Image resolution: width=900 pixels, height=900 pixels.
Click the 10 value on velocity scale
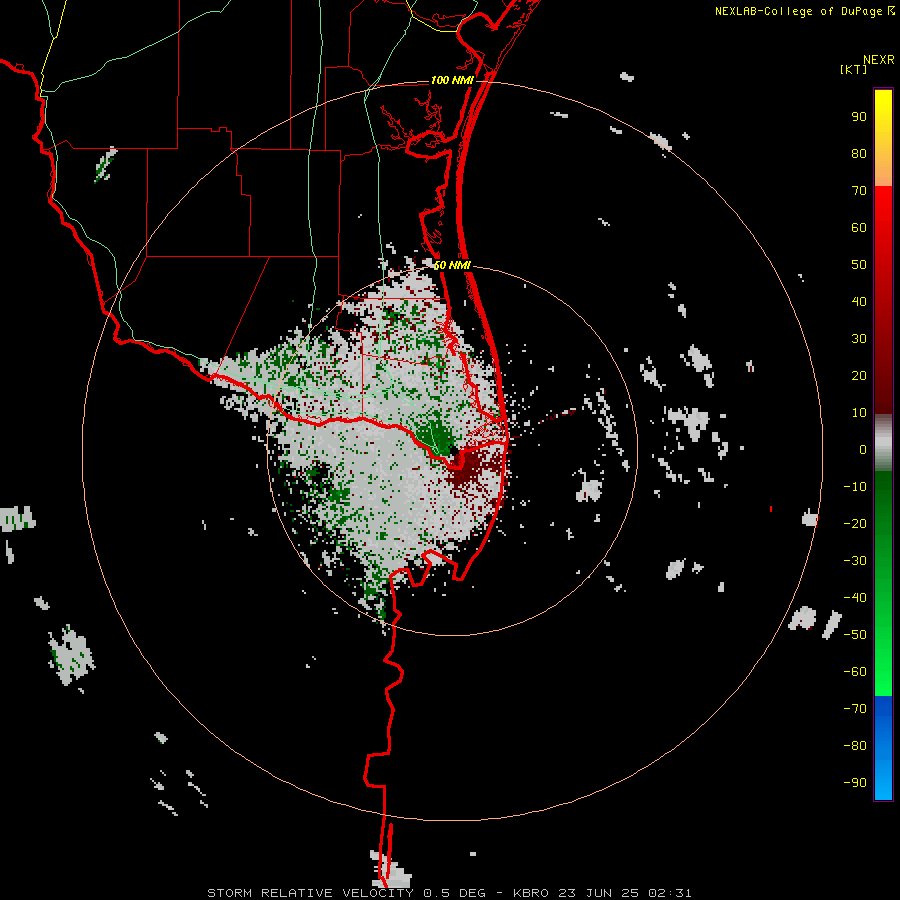point(859,413)
